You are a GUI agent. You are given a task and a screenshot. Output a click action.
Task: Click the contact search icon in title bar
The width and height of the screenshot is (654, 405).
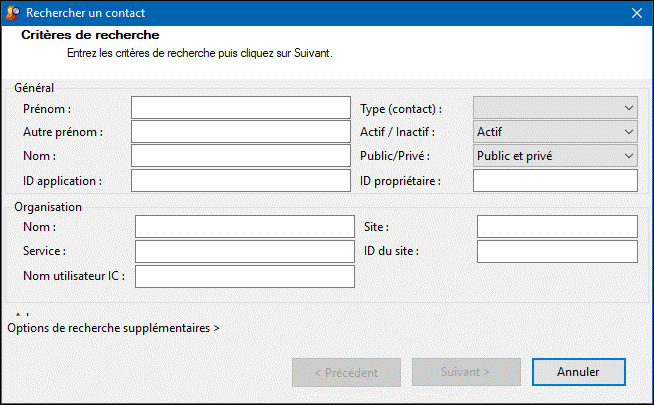[x=12, y=13]
